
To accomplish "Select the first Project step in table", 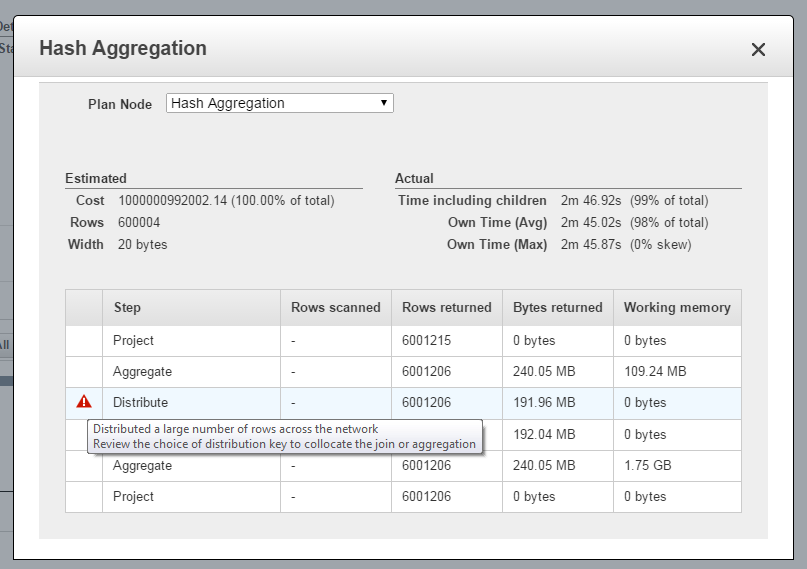I will click(133, 340).
